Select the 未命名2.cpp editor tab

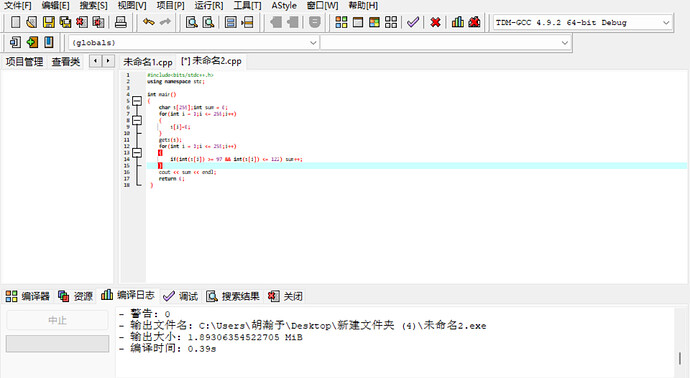point(212,61)
